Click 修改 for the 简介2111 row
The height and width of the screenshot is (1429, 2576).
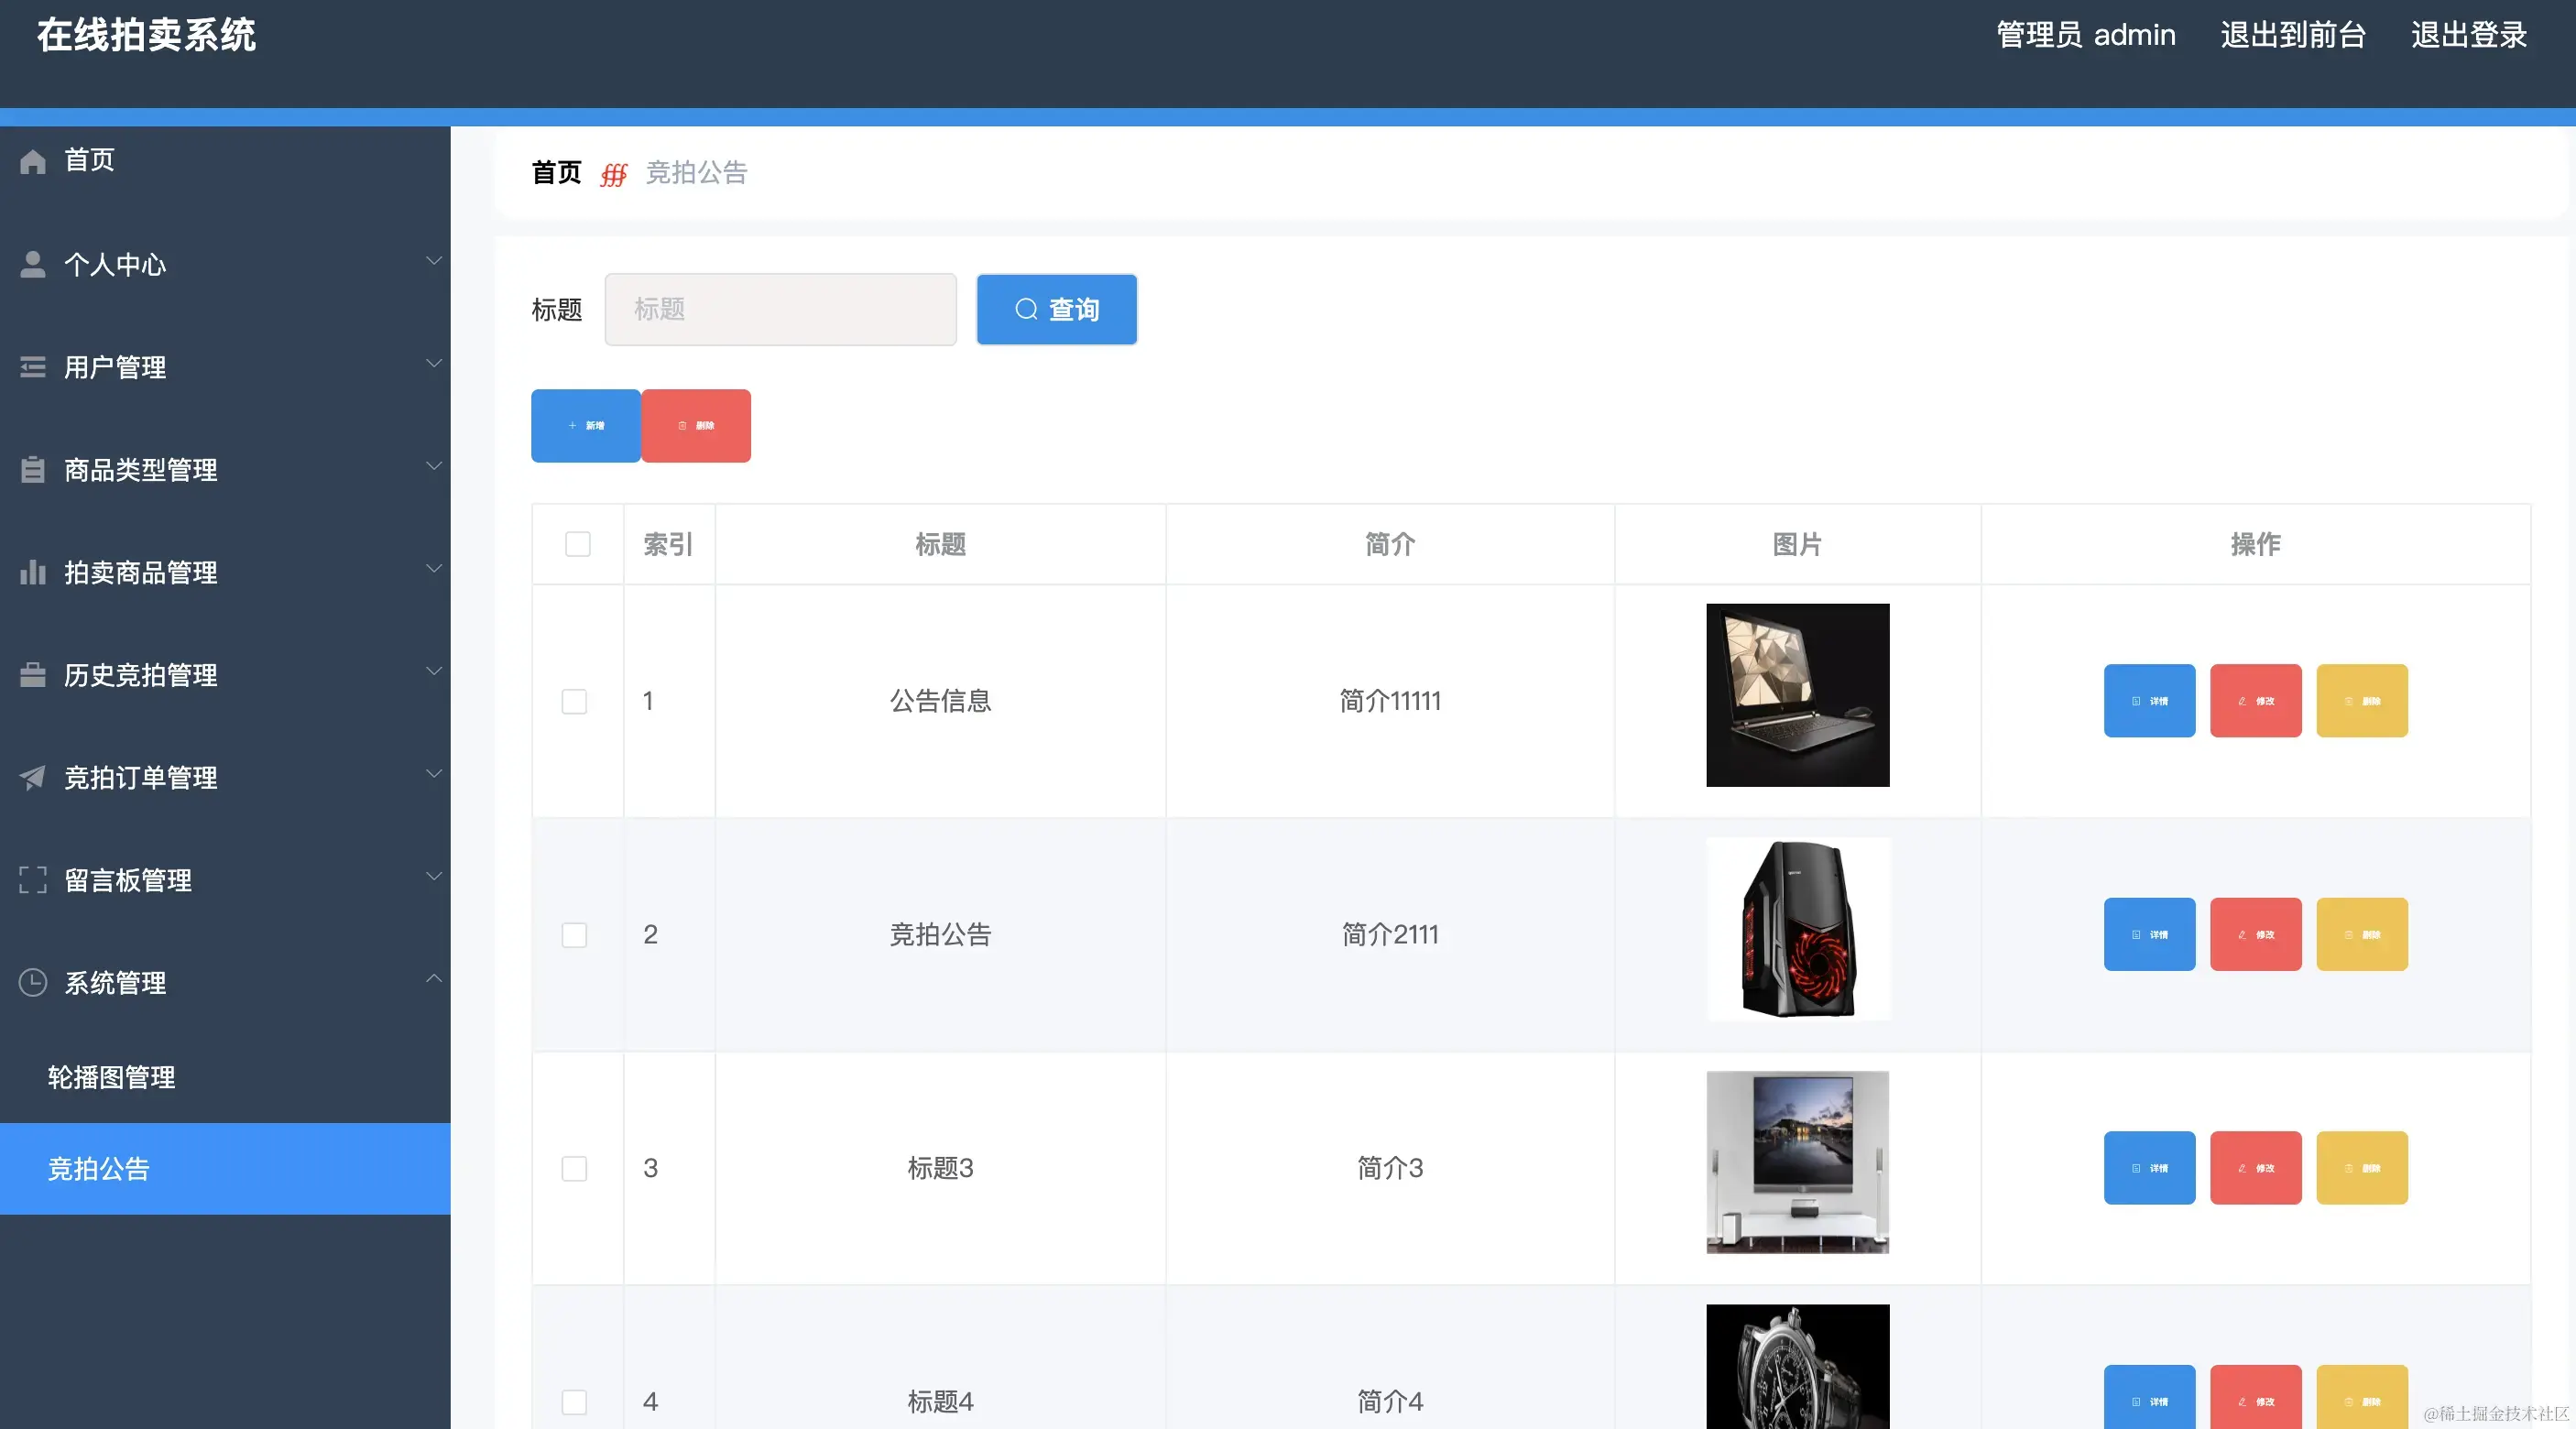(x=2255, y=934)
